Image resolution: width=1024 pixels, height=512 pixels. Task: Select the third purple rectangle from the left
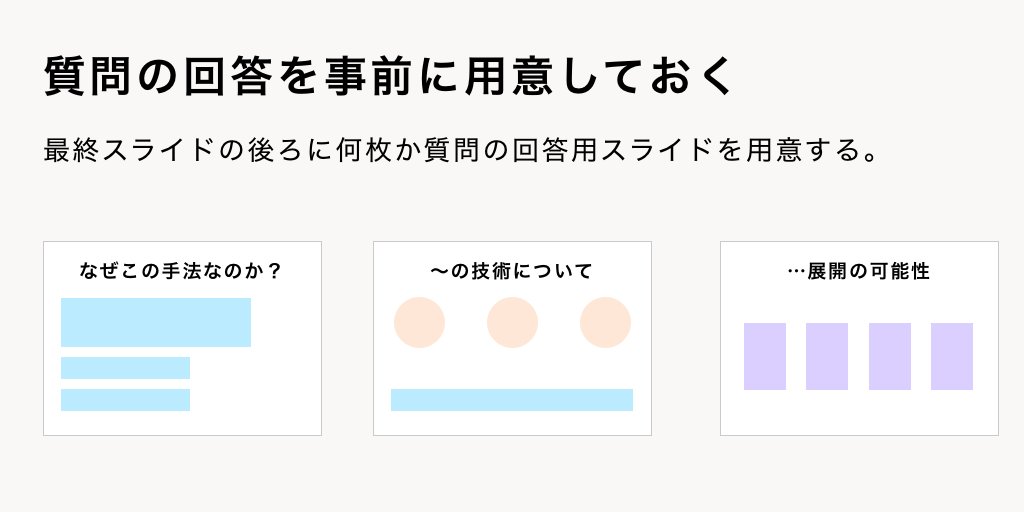tap(890, 356)
